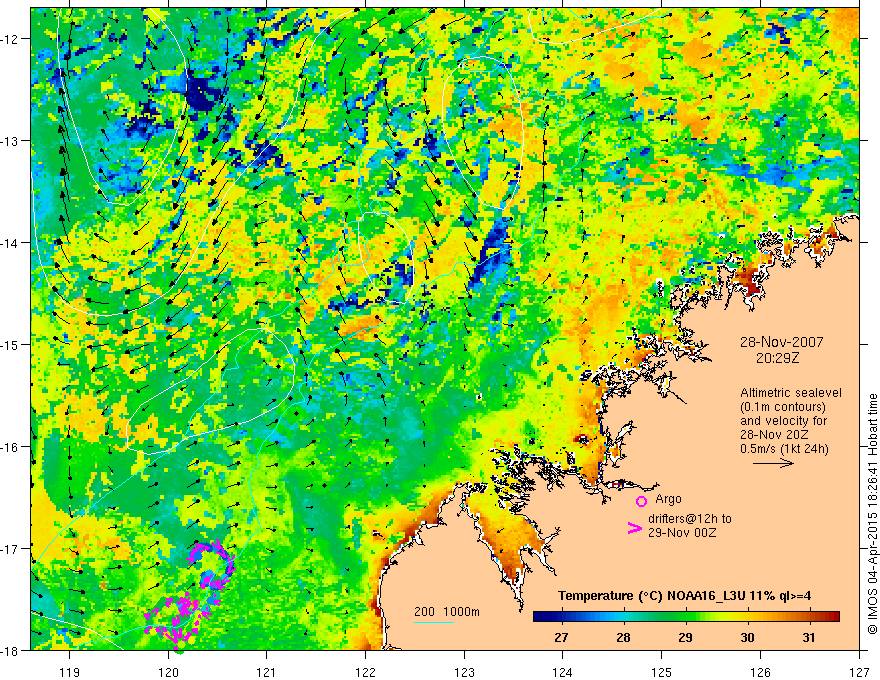Click the longitude axis label 126
Viewport: 880px width, 680px height.
[760, 672]
